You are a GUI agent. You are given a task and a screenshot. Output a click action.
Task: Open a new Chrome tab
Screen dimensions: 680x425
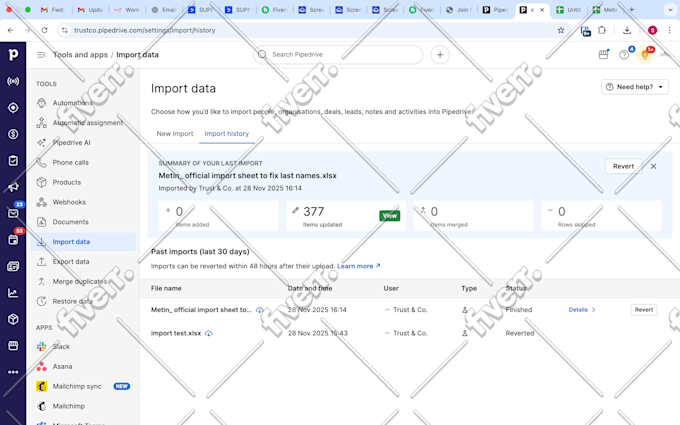(631, 10)
